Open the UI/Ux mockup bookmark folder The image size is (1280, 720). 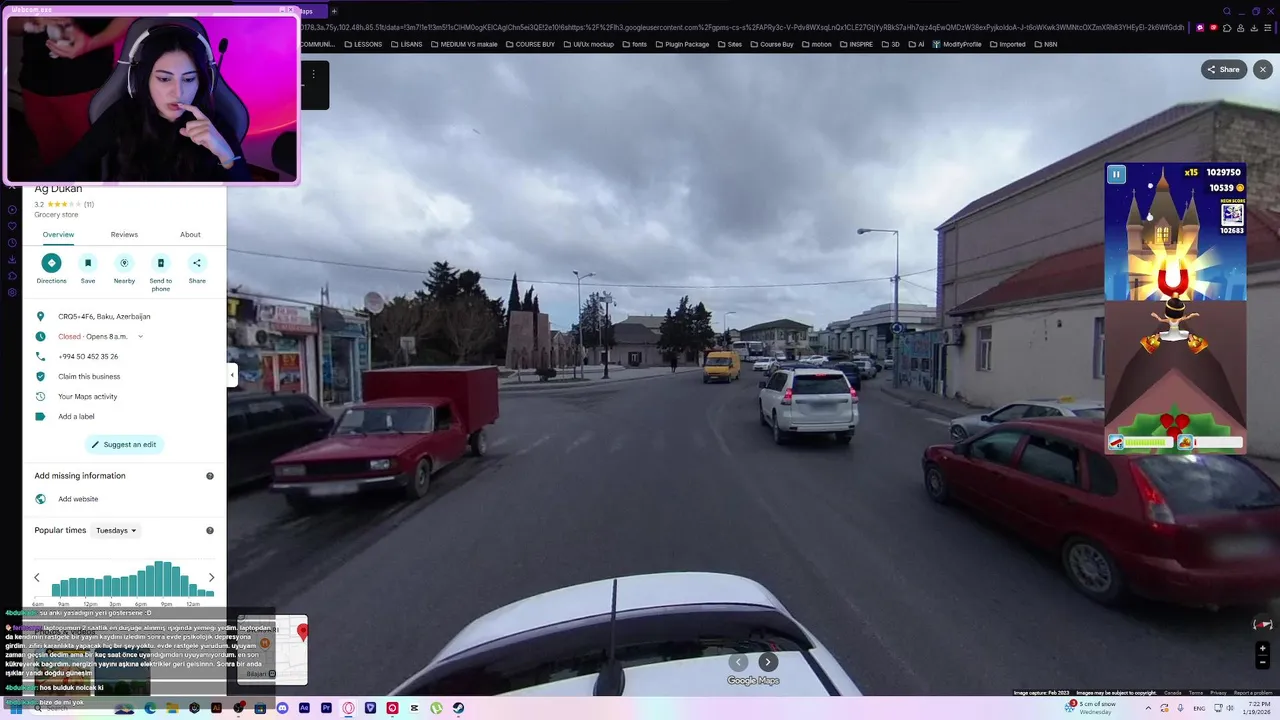(x=588, y=44)
